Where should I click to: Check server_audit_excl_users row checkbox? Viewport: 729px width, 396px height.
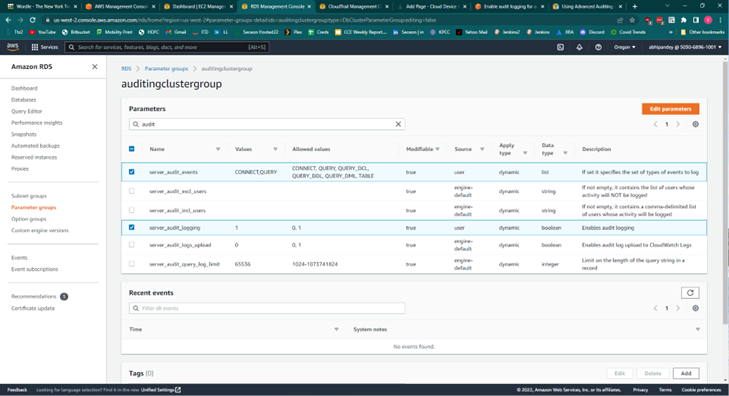point(132,191)
